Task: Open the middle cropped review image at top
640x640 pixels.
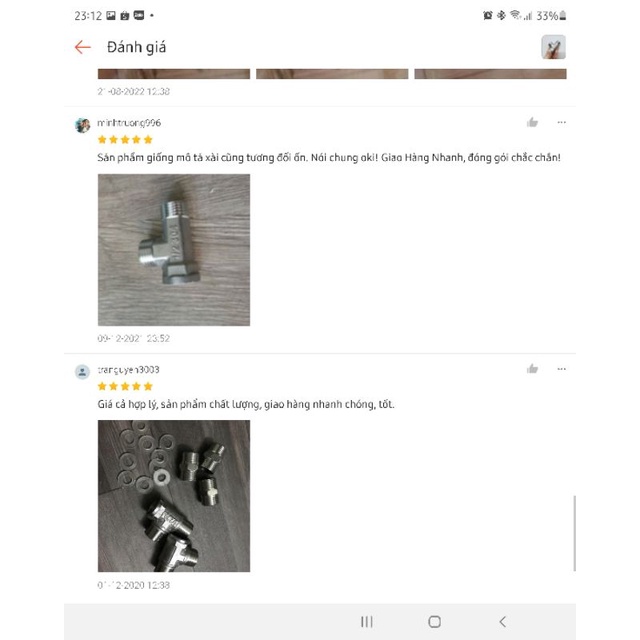Action: (332, 74)
